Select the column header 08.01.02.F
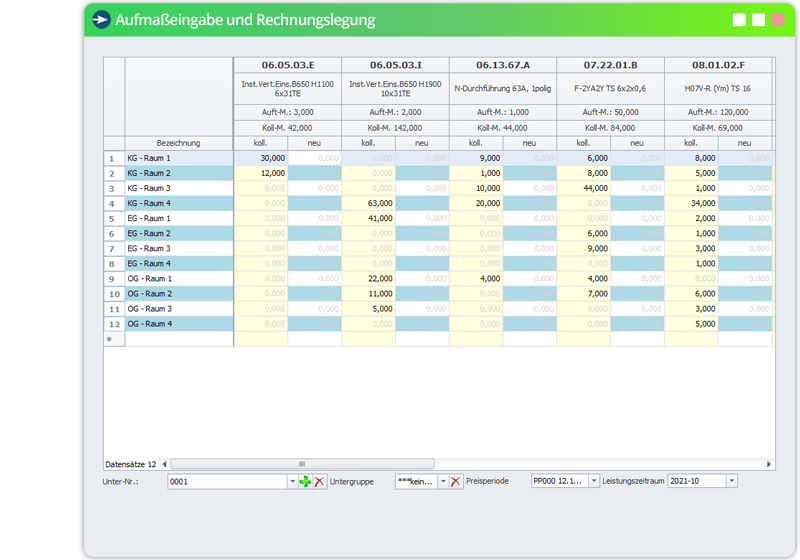 click(x=718, y=65)
